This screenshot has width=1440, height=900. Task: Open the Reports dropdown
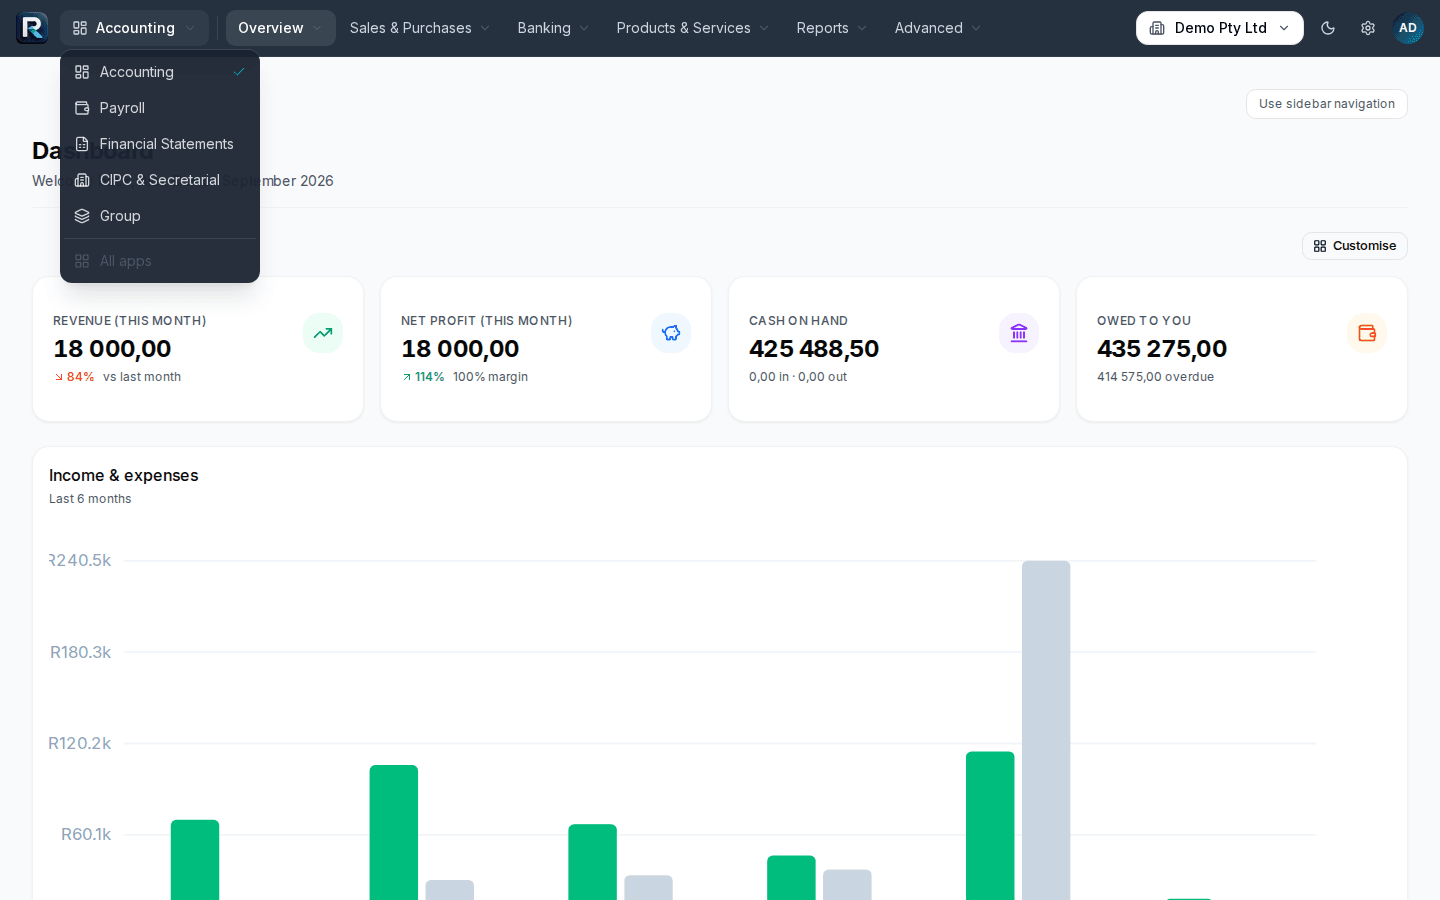tap(831, 28)
